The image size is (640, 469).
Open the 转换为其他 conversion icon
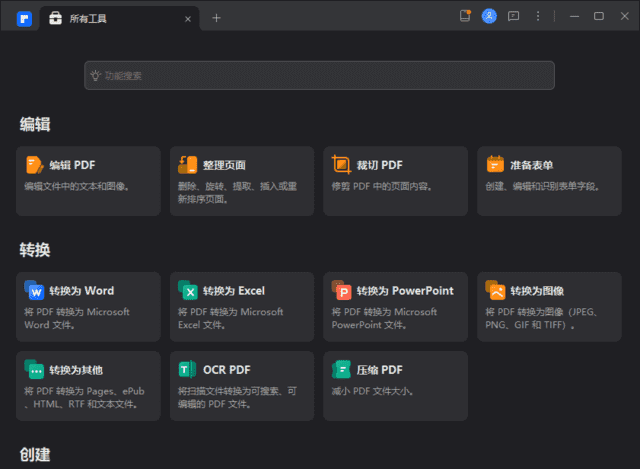[35, 369]
